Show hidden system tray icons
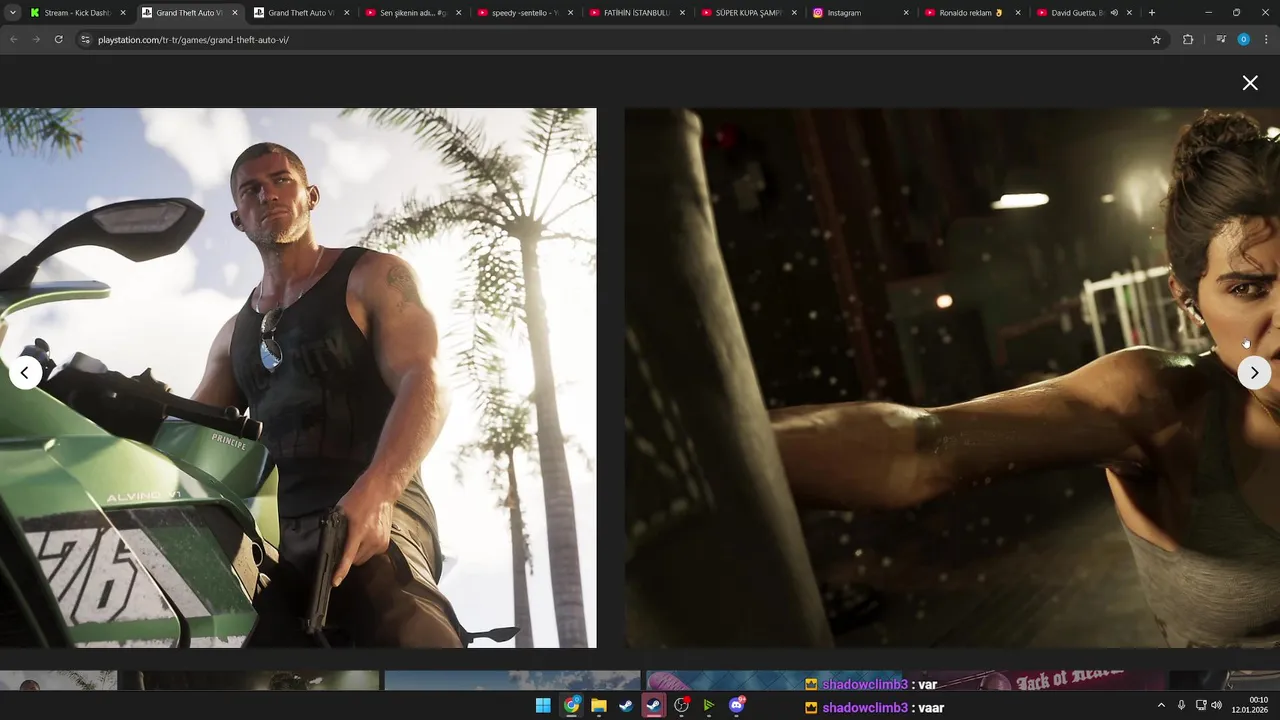Screen dimensions: 1280x720 [1161, 705]
